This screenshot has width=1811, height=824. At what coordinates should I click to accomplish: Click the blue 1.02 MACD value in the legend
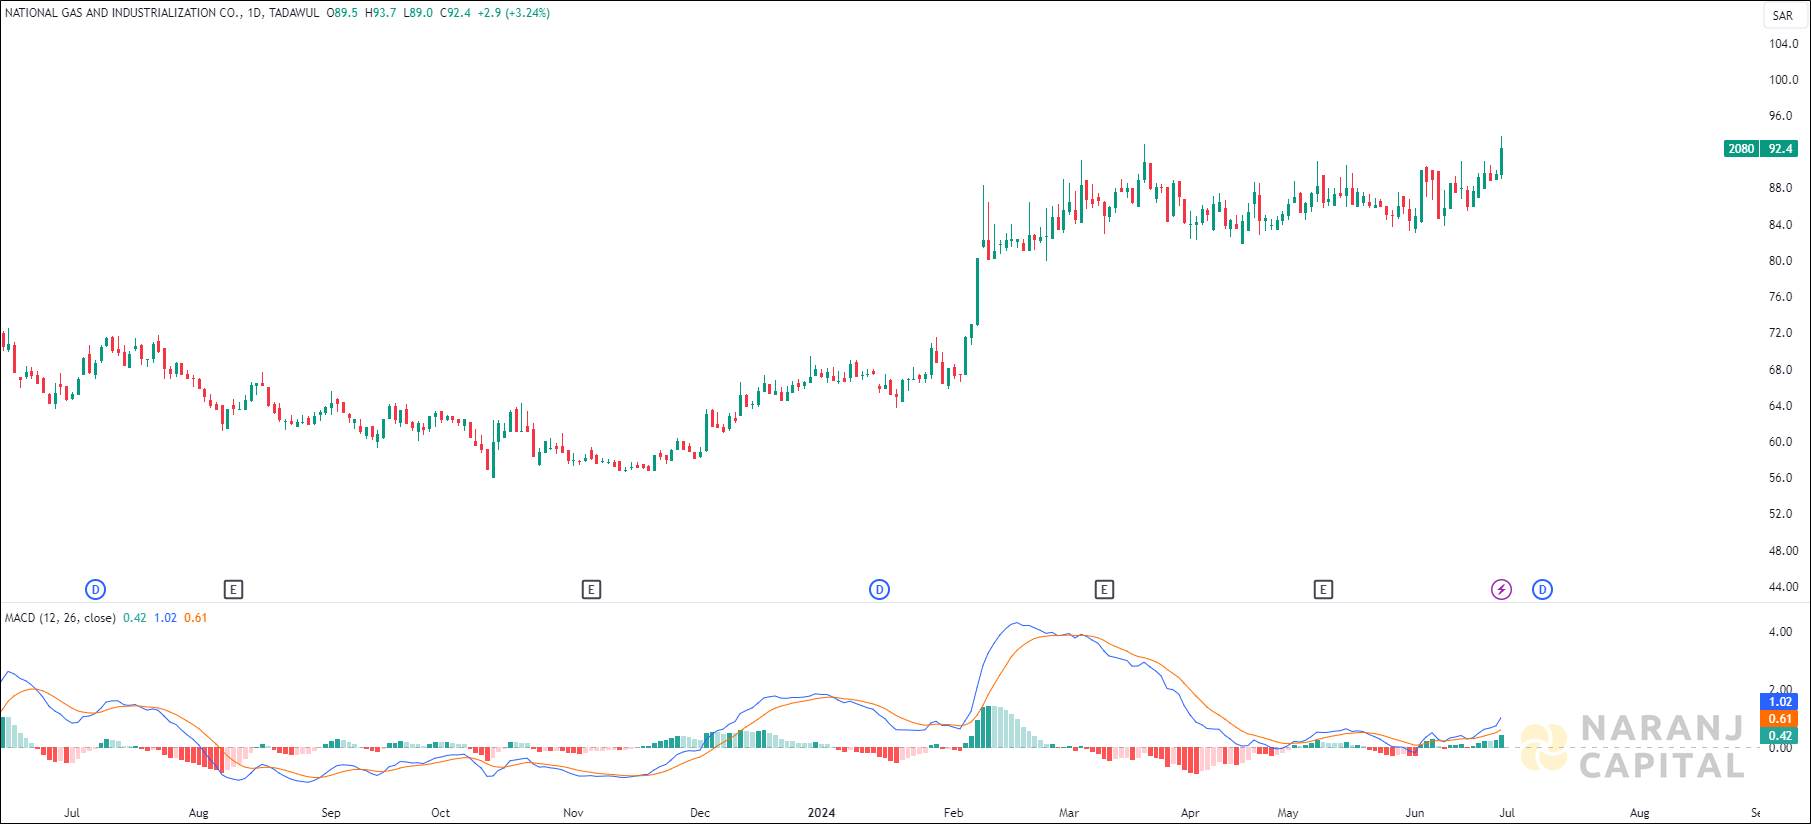(165, 618)
